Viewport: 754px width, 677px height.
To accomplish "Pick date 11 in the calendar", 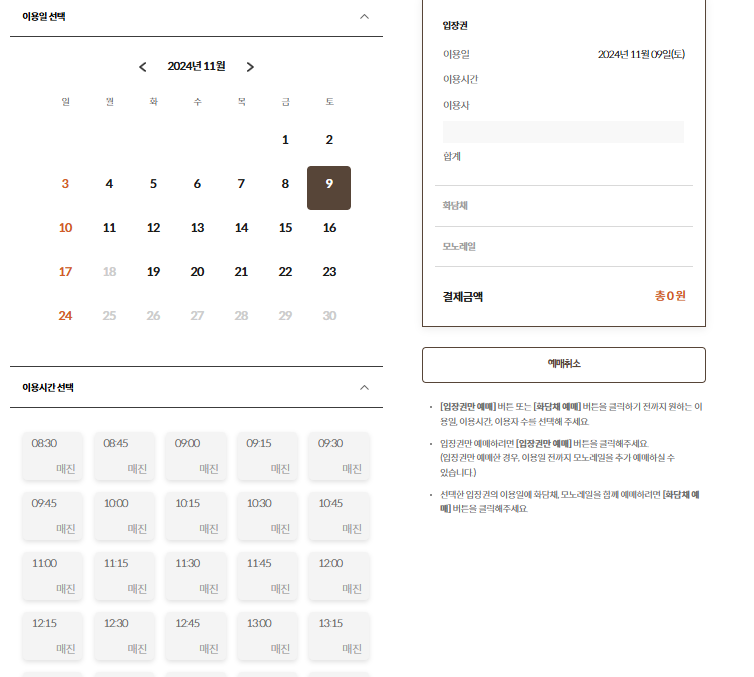I will [x=109, y=228].
